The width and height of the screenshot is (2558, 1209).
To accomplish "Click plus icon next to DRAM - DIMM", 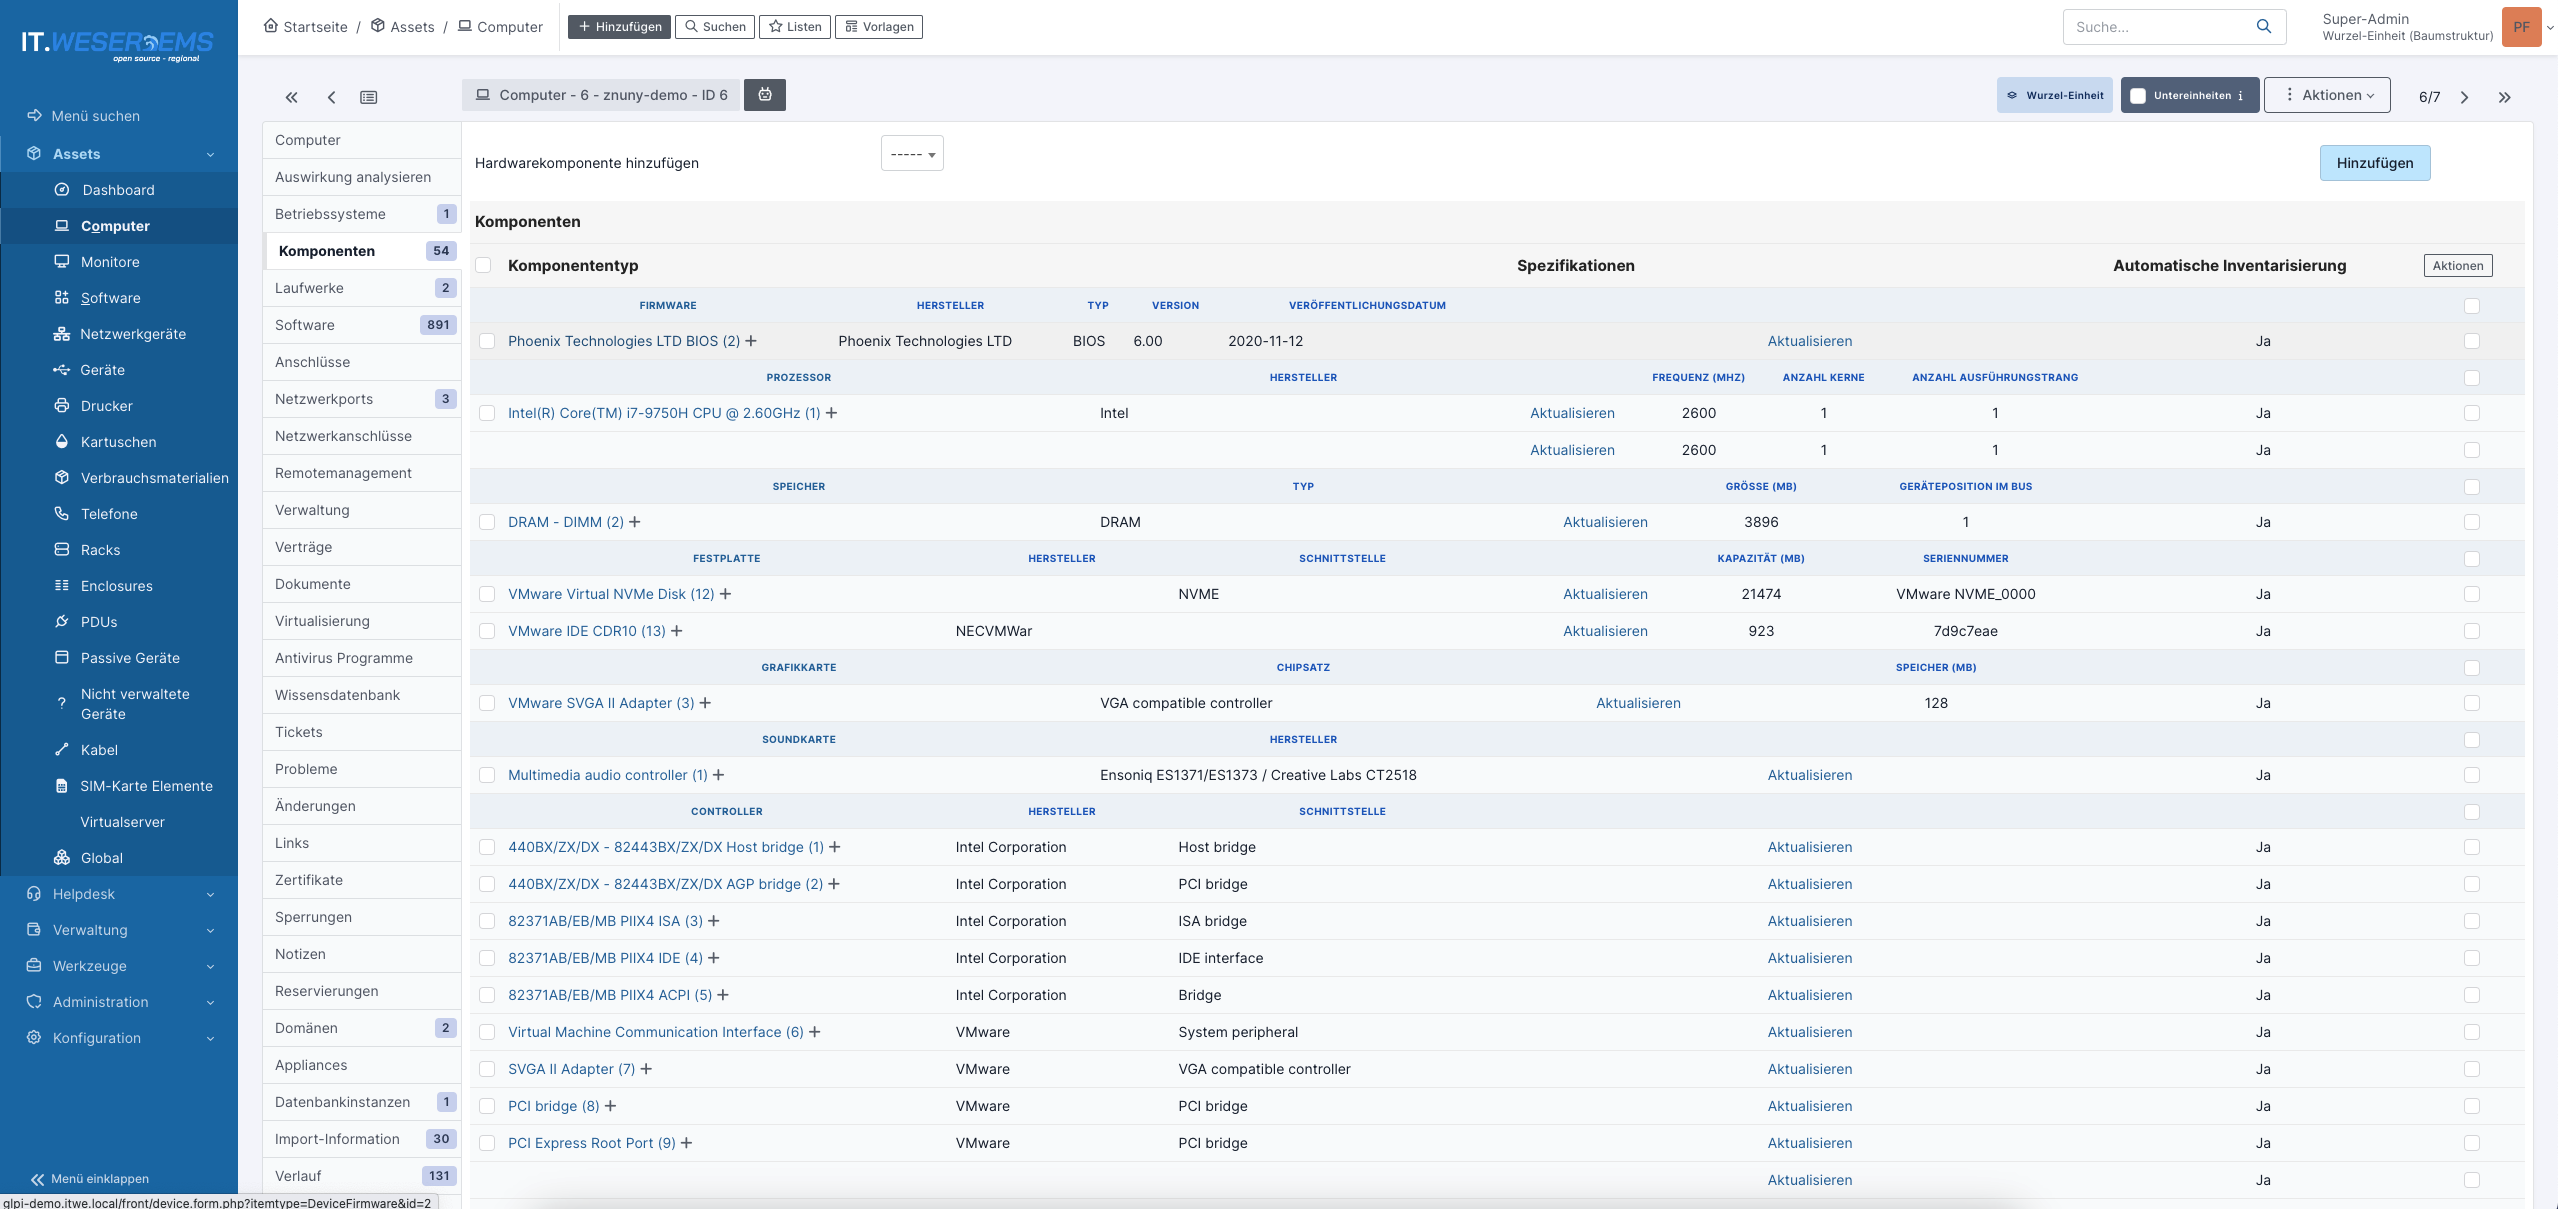I will (635, 522).
